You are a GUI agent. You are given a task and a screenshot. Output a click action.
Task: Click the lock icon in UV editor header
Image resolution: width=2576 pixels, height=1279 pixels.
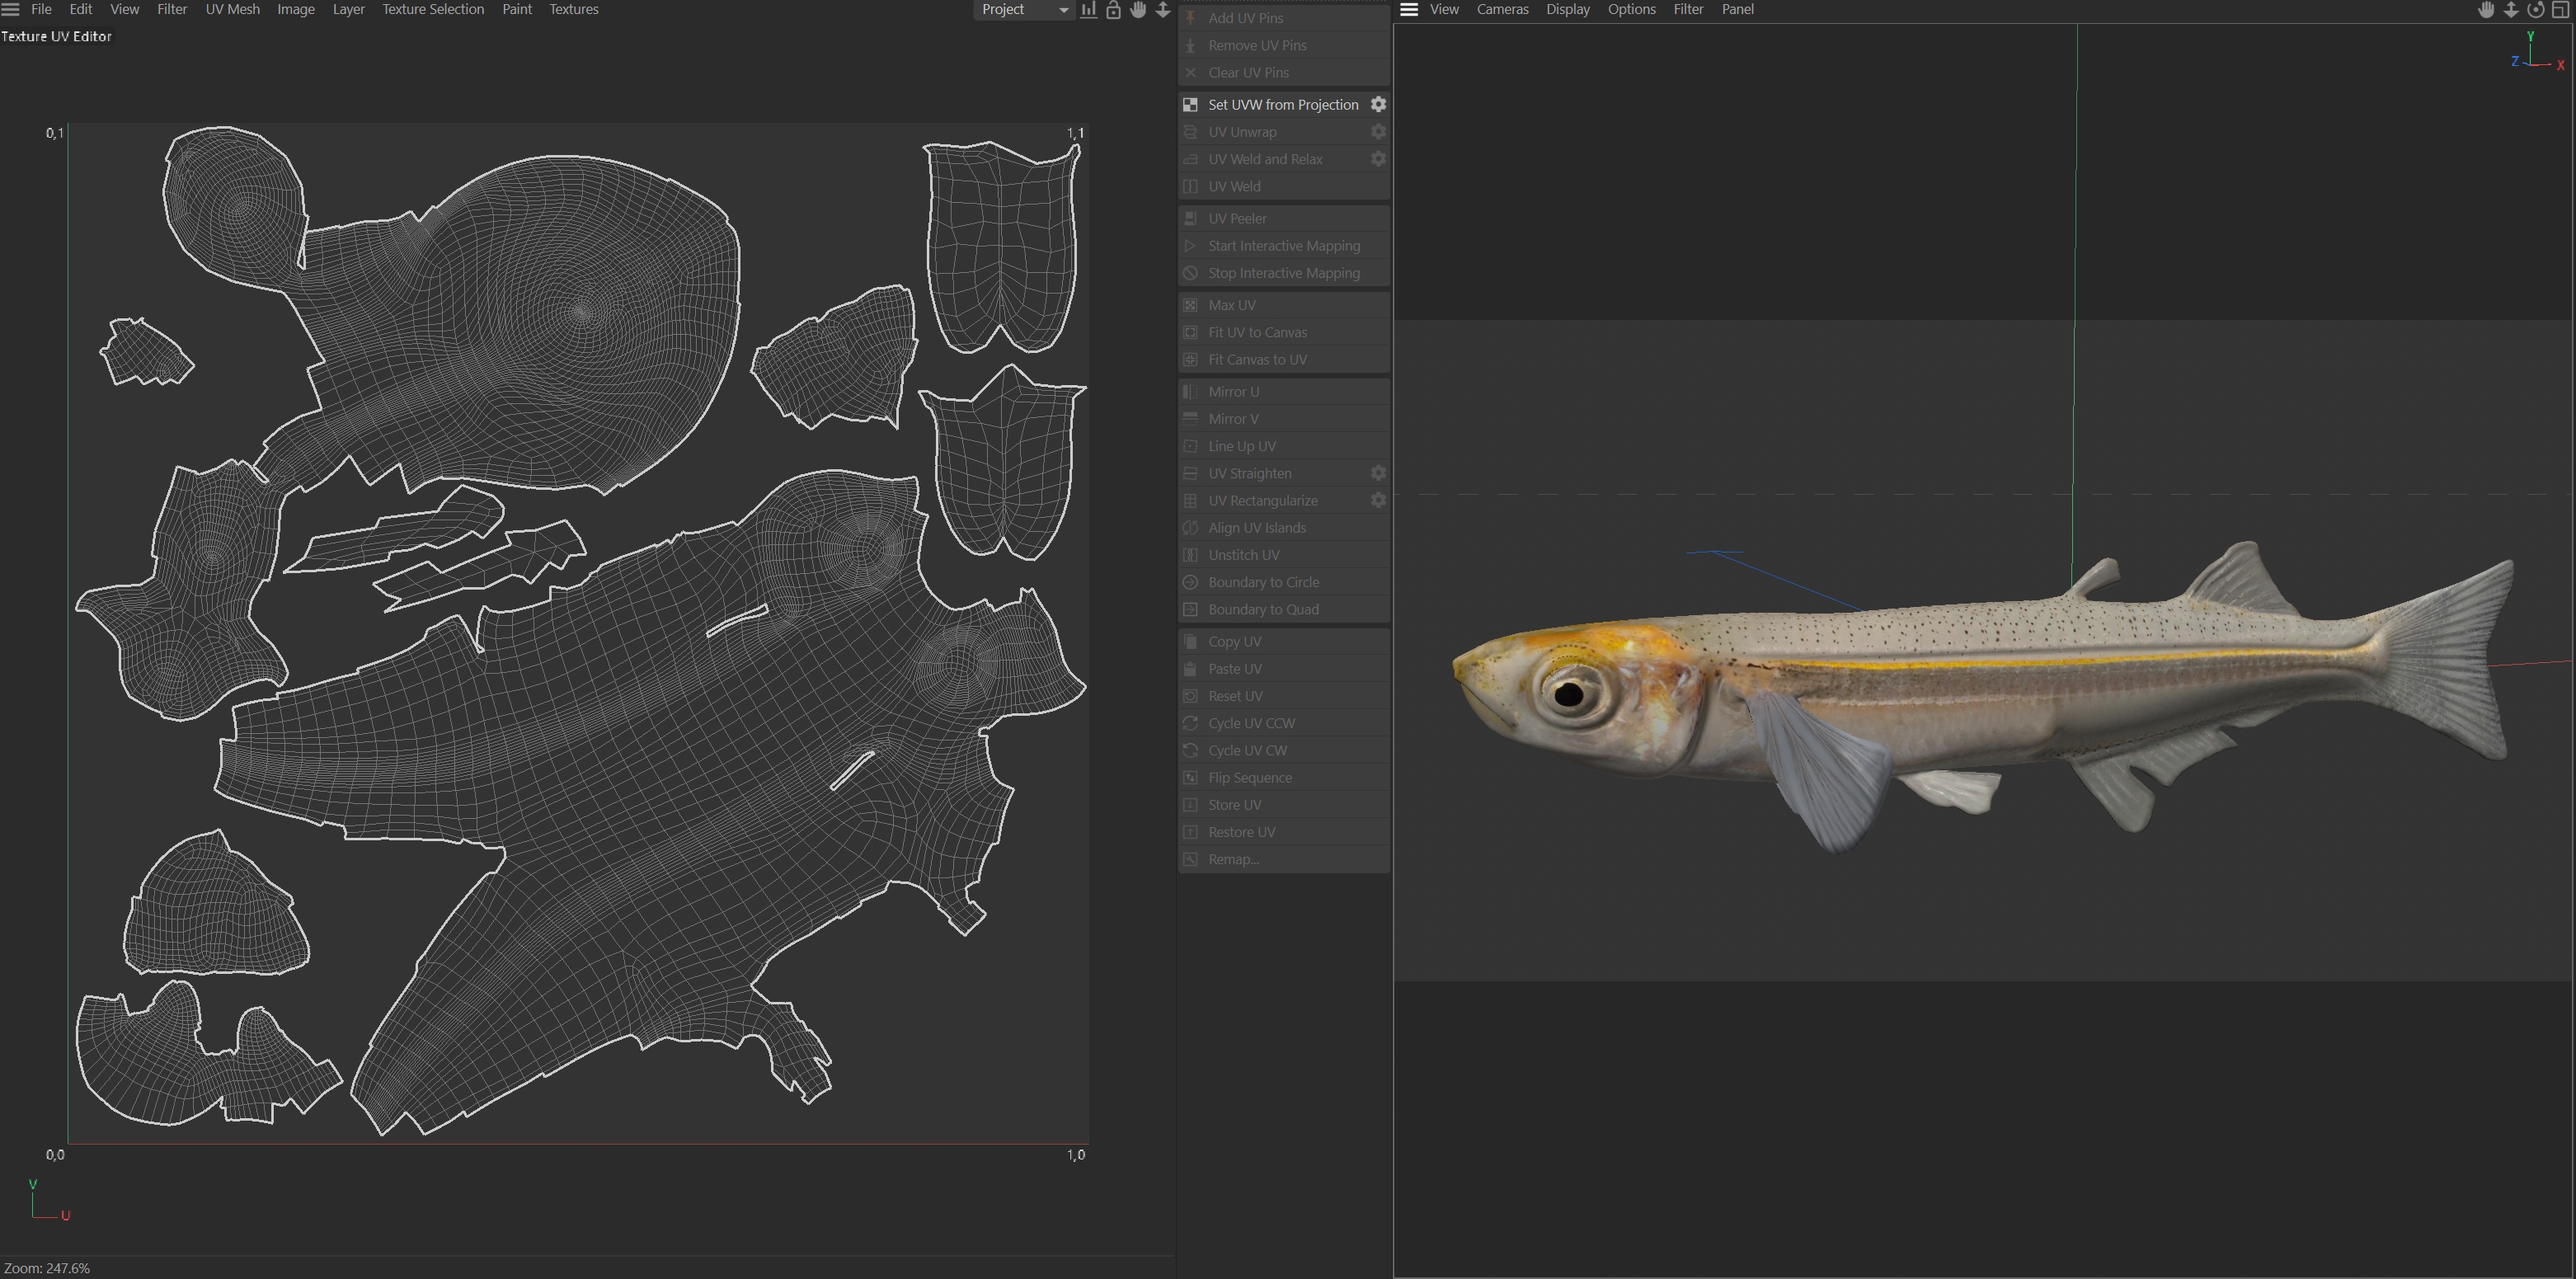(1113, 10)
